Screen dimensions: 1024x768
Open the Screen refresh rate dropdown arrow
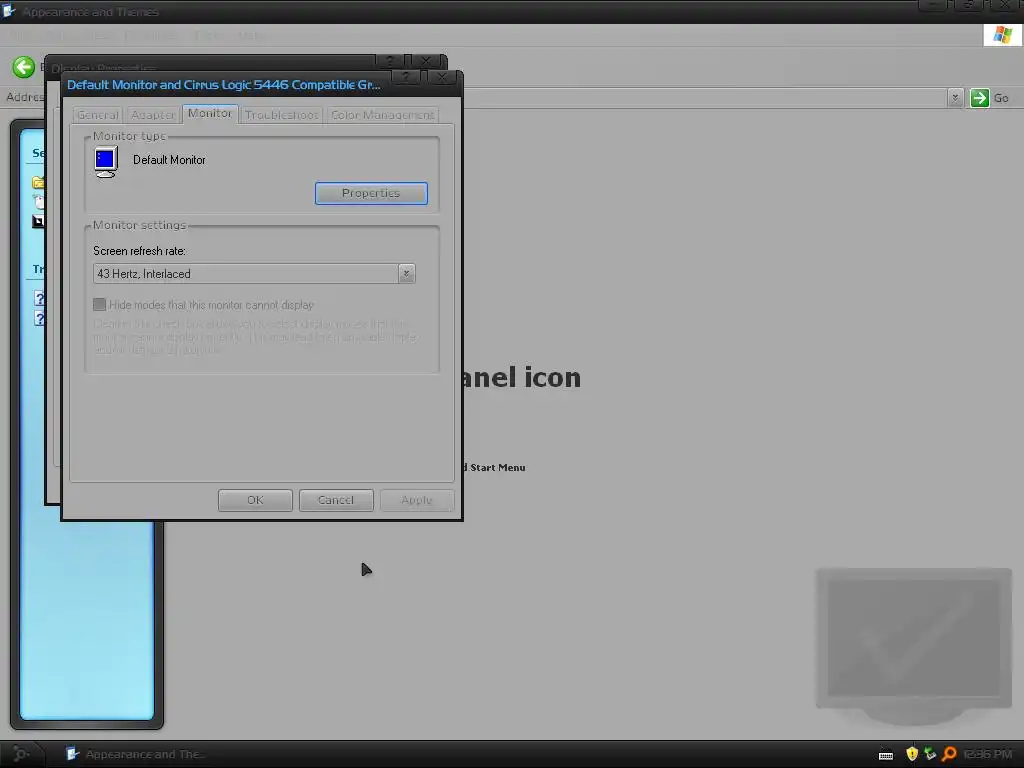[x=406, y=274]
